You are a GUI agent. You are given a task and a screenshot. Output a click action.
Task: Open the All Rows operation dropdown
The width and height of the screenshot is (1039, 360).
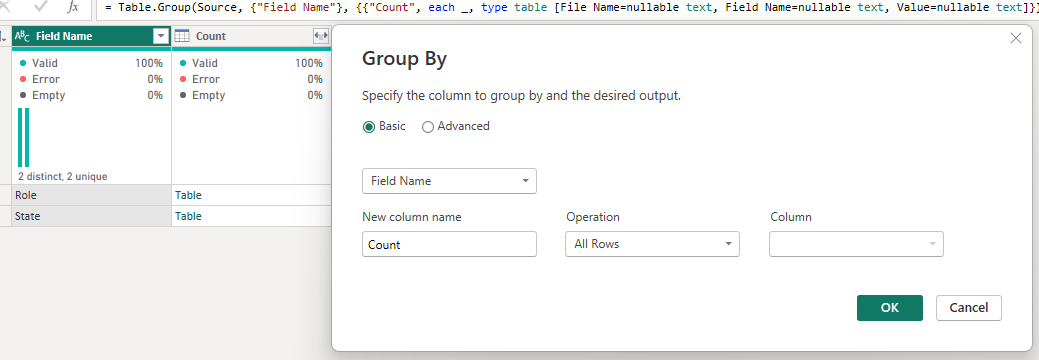pos(652,244)
